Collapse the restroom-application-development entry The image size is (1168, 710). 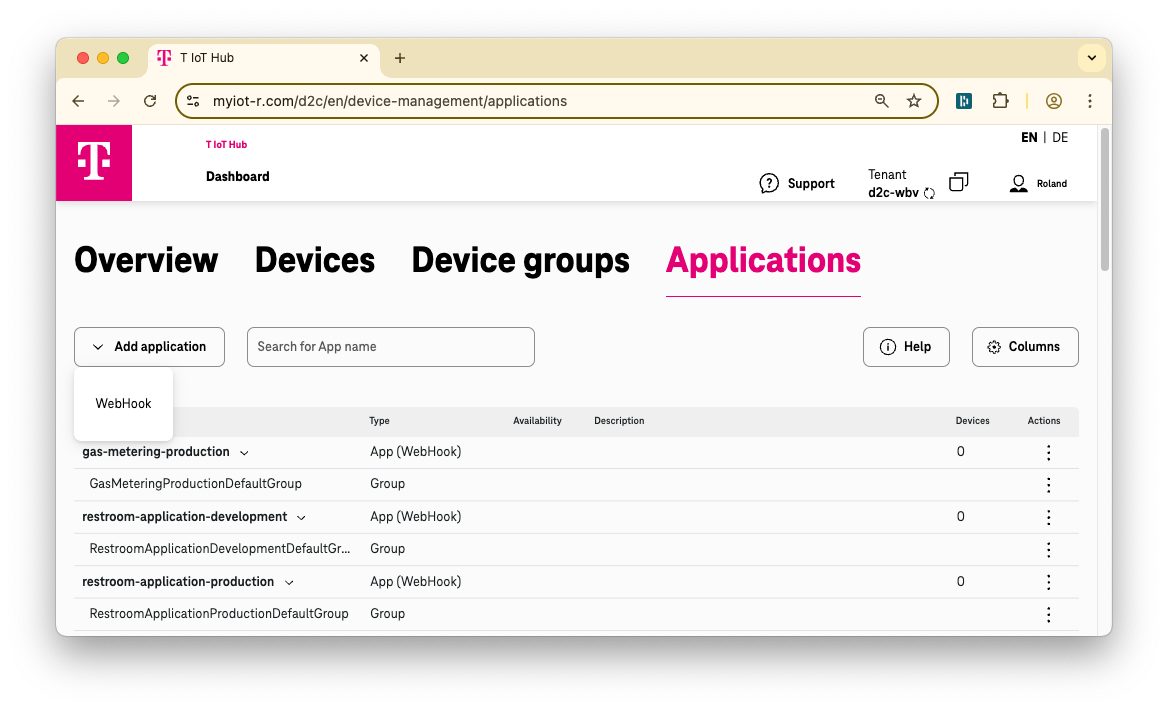point(301,517)
